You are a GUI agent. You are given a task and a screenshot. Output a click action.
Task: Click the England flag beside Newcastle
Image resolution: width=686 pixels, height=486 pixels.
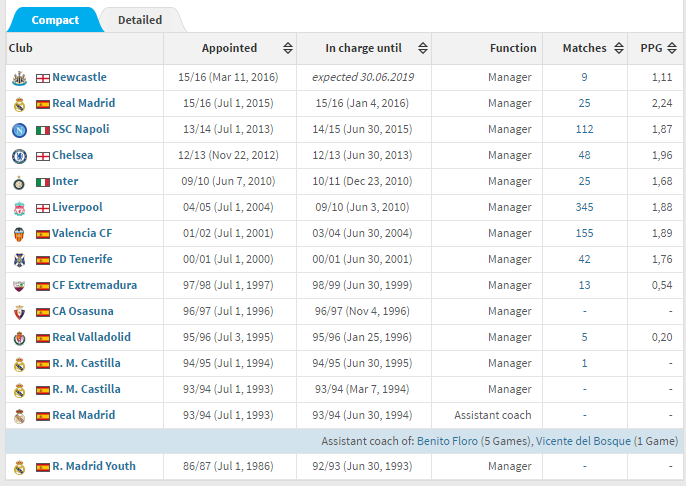(43, 78)
